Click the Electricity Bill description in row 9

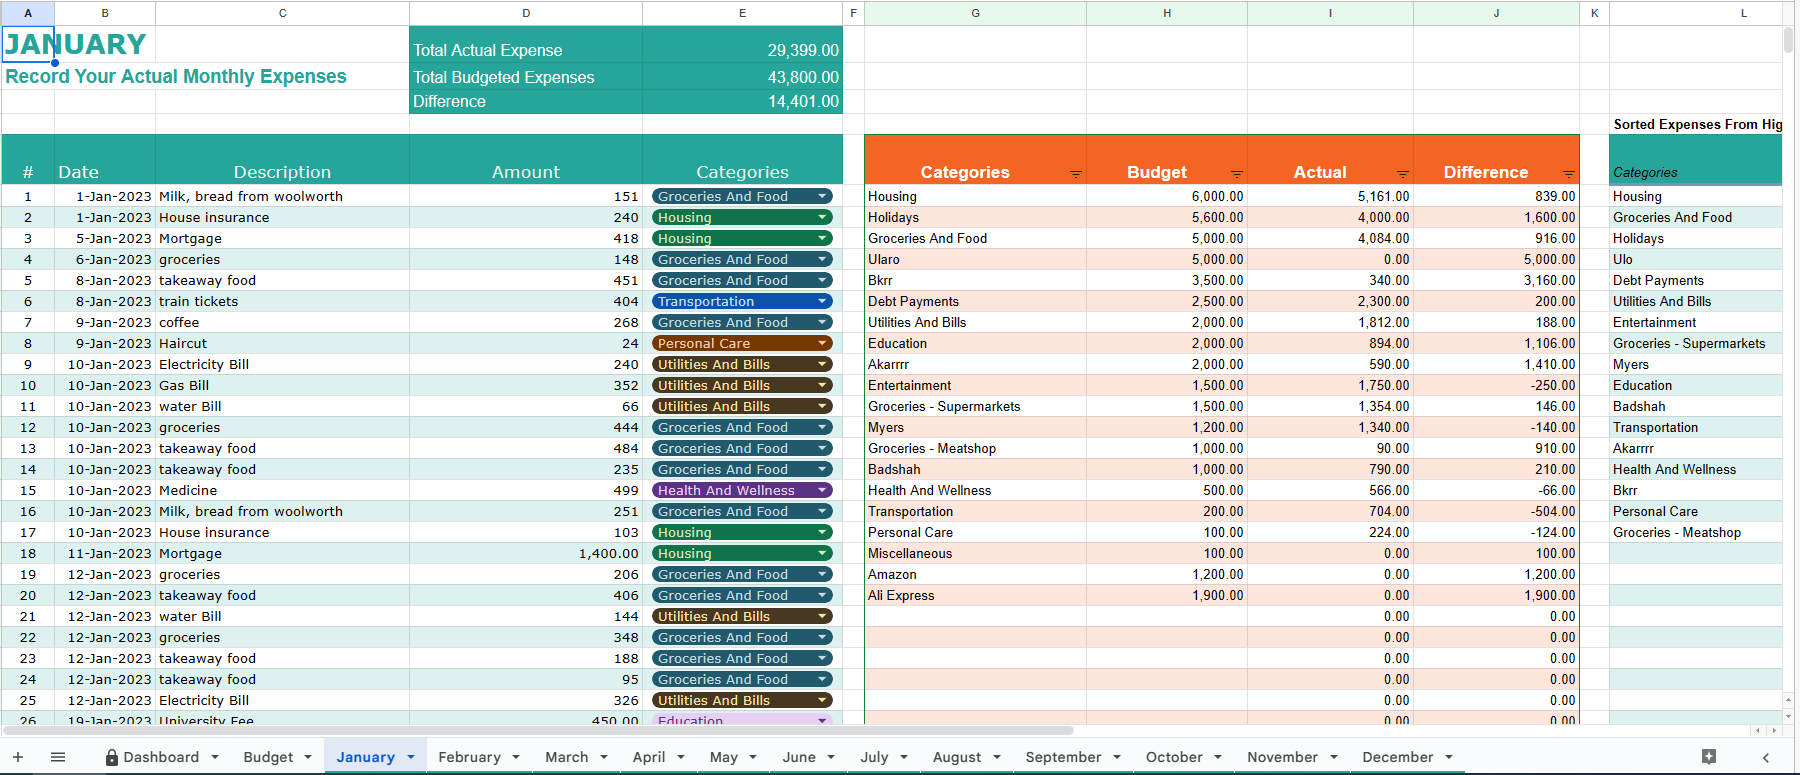pos(282,364)
